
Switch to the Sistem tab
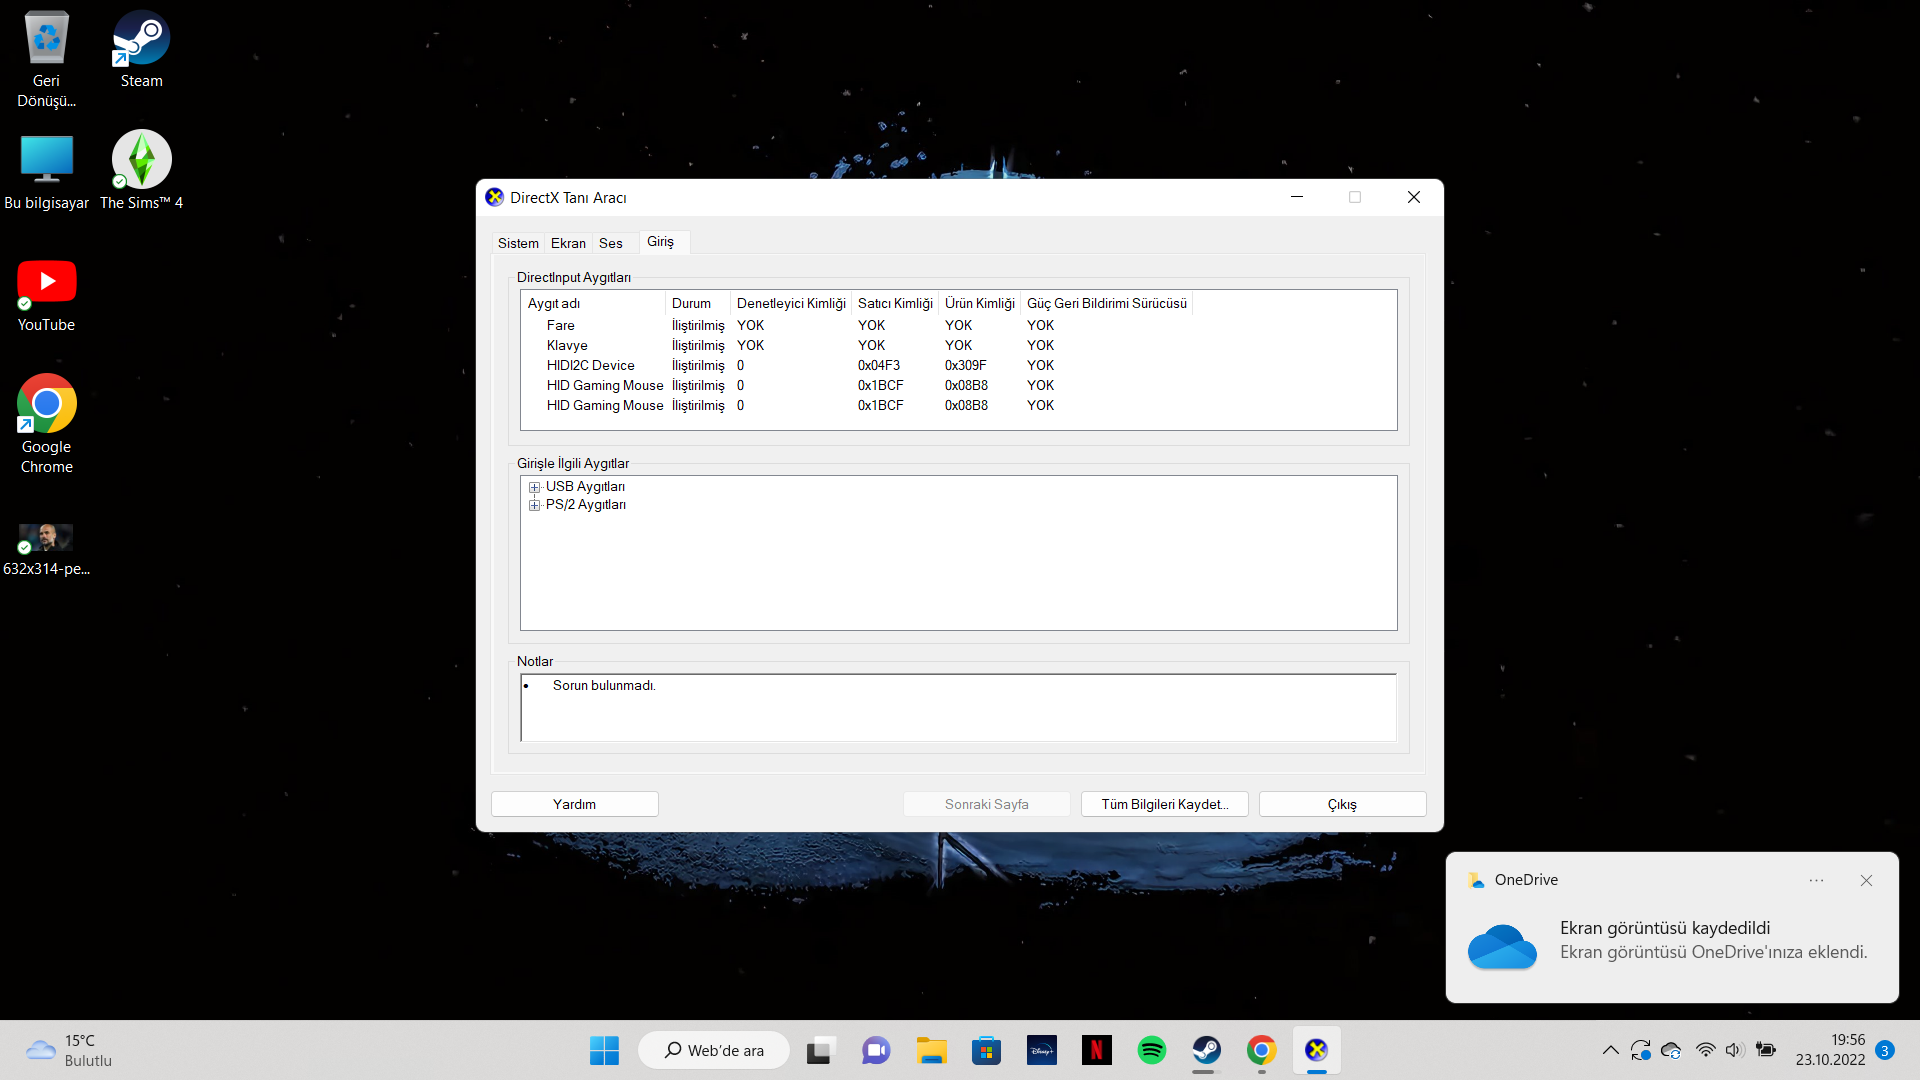pyautogui.click(x=518, y=243)
